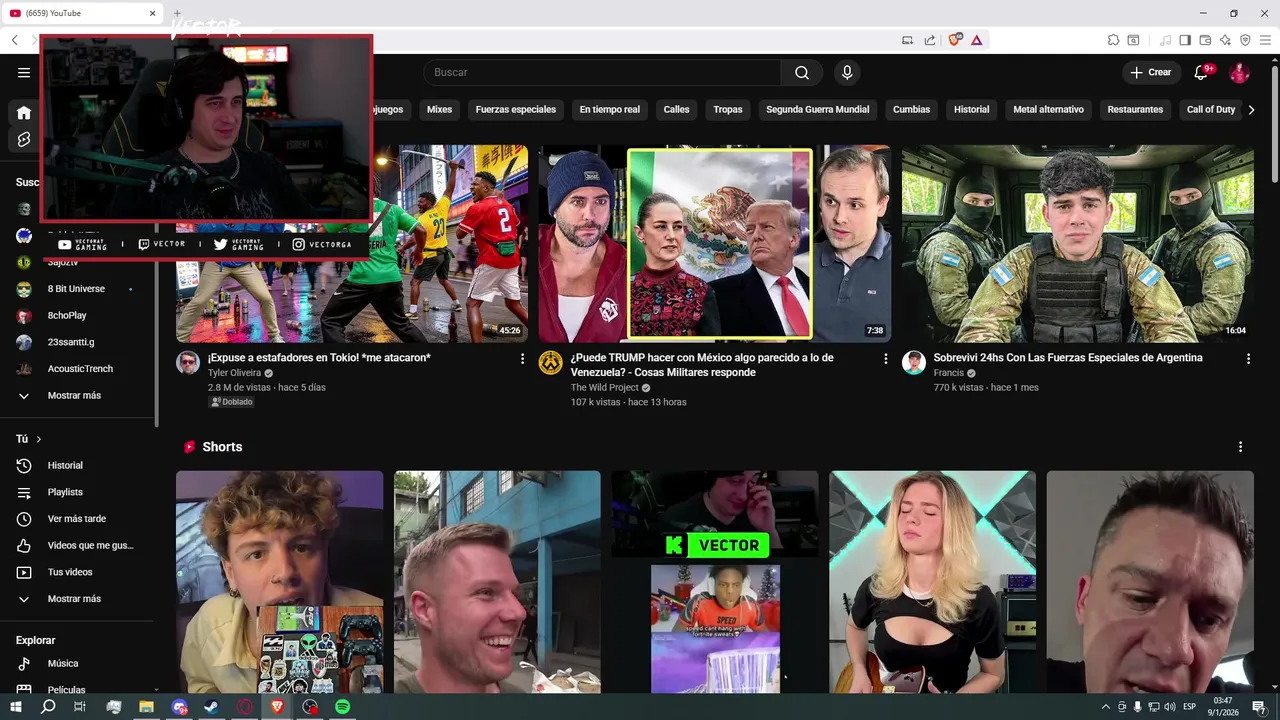The image size is (1280, 720).
Task: Open the Brave Wallet icon
Action: click(x=1205, y=40)
